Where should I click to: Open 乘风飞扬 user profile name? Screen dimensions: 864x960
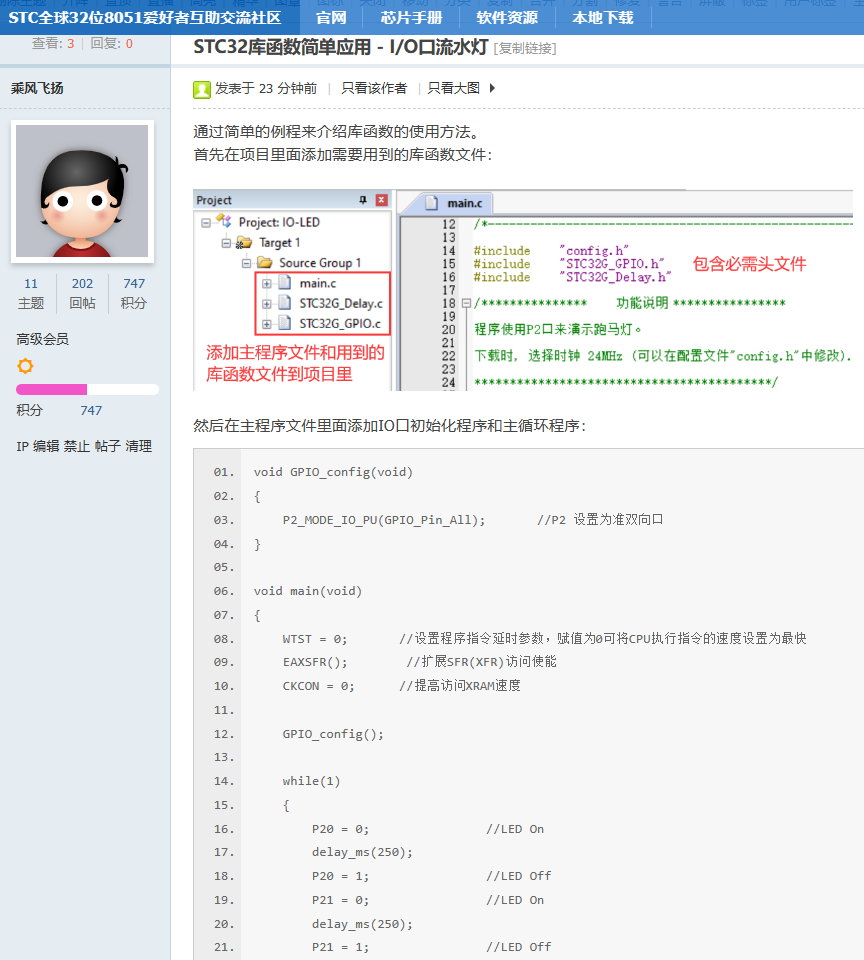click(37, 88)
